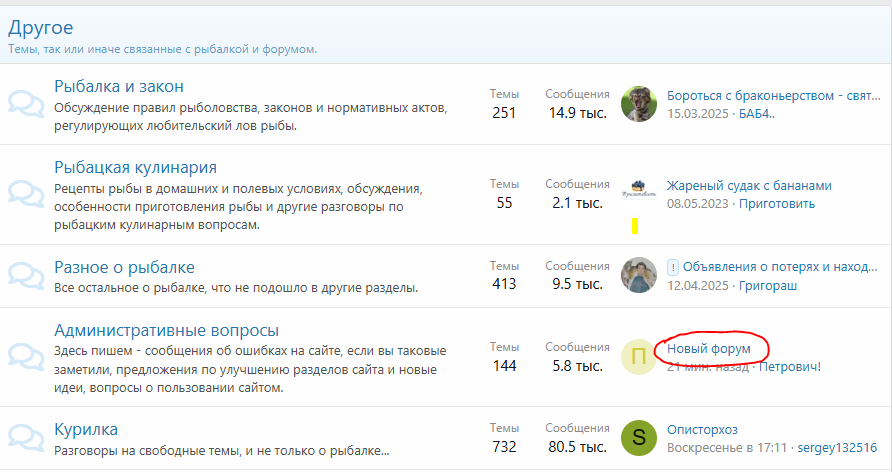Click the '!' prefix icon before Объявления о потерях

coord(673,267)
